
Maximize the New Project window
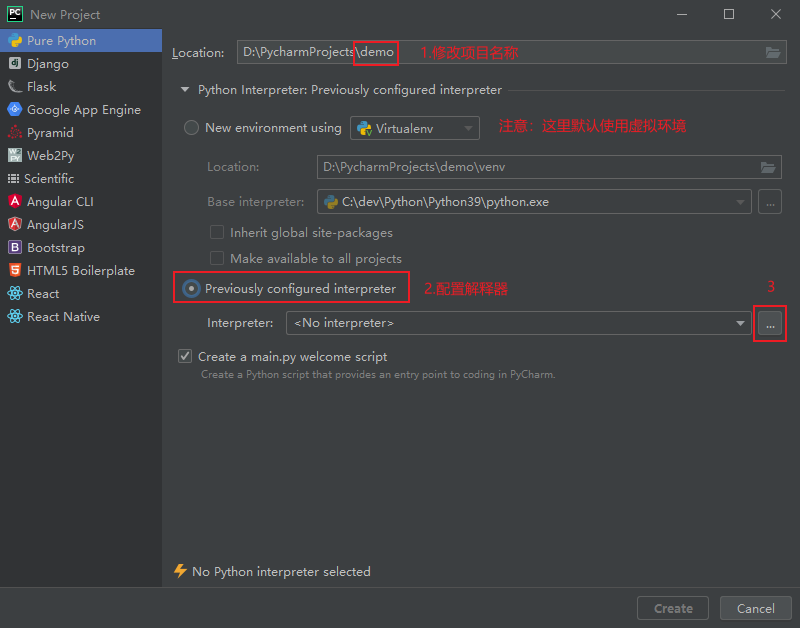coord(729,14)
